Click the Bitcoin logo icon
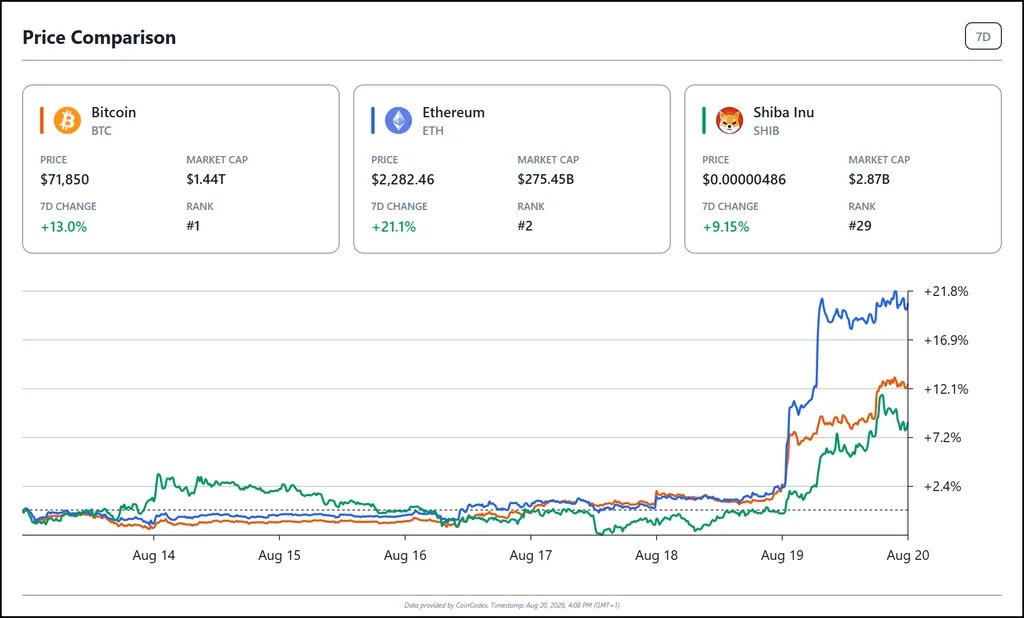1024x618 pixels. coord(67,120)
